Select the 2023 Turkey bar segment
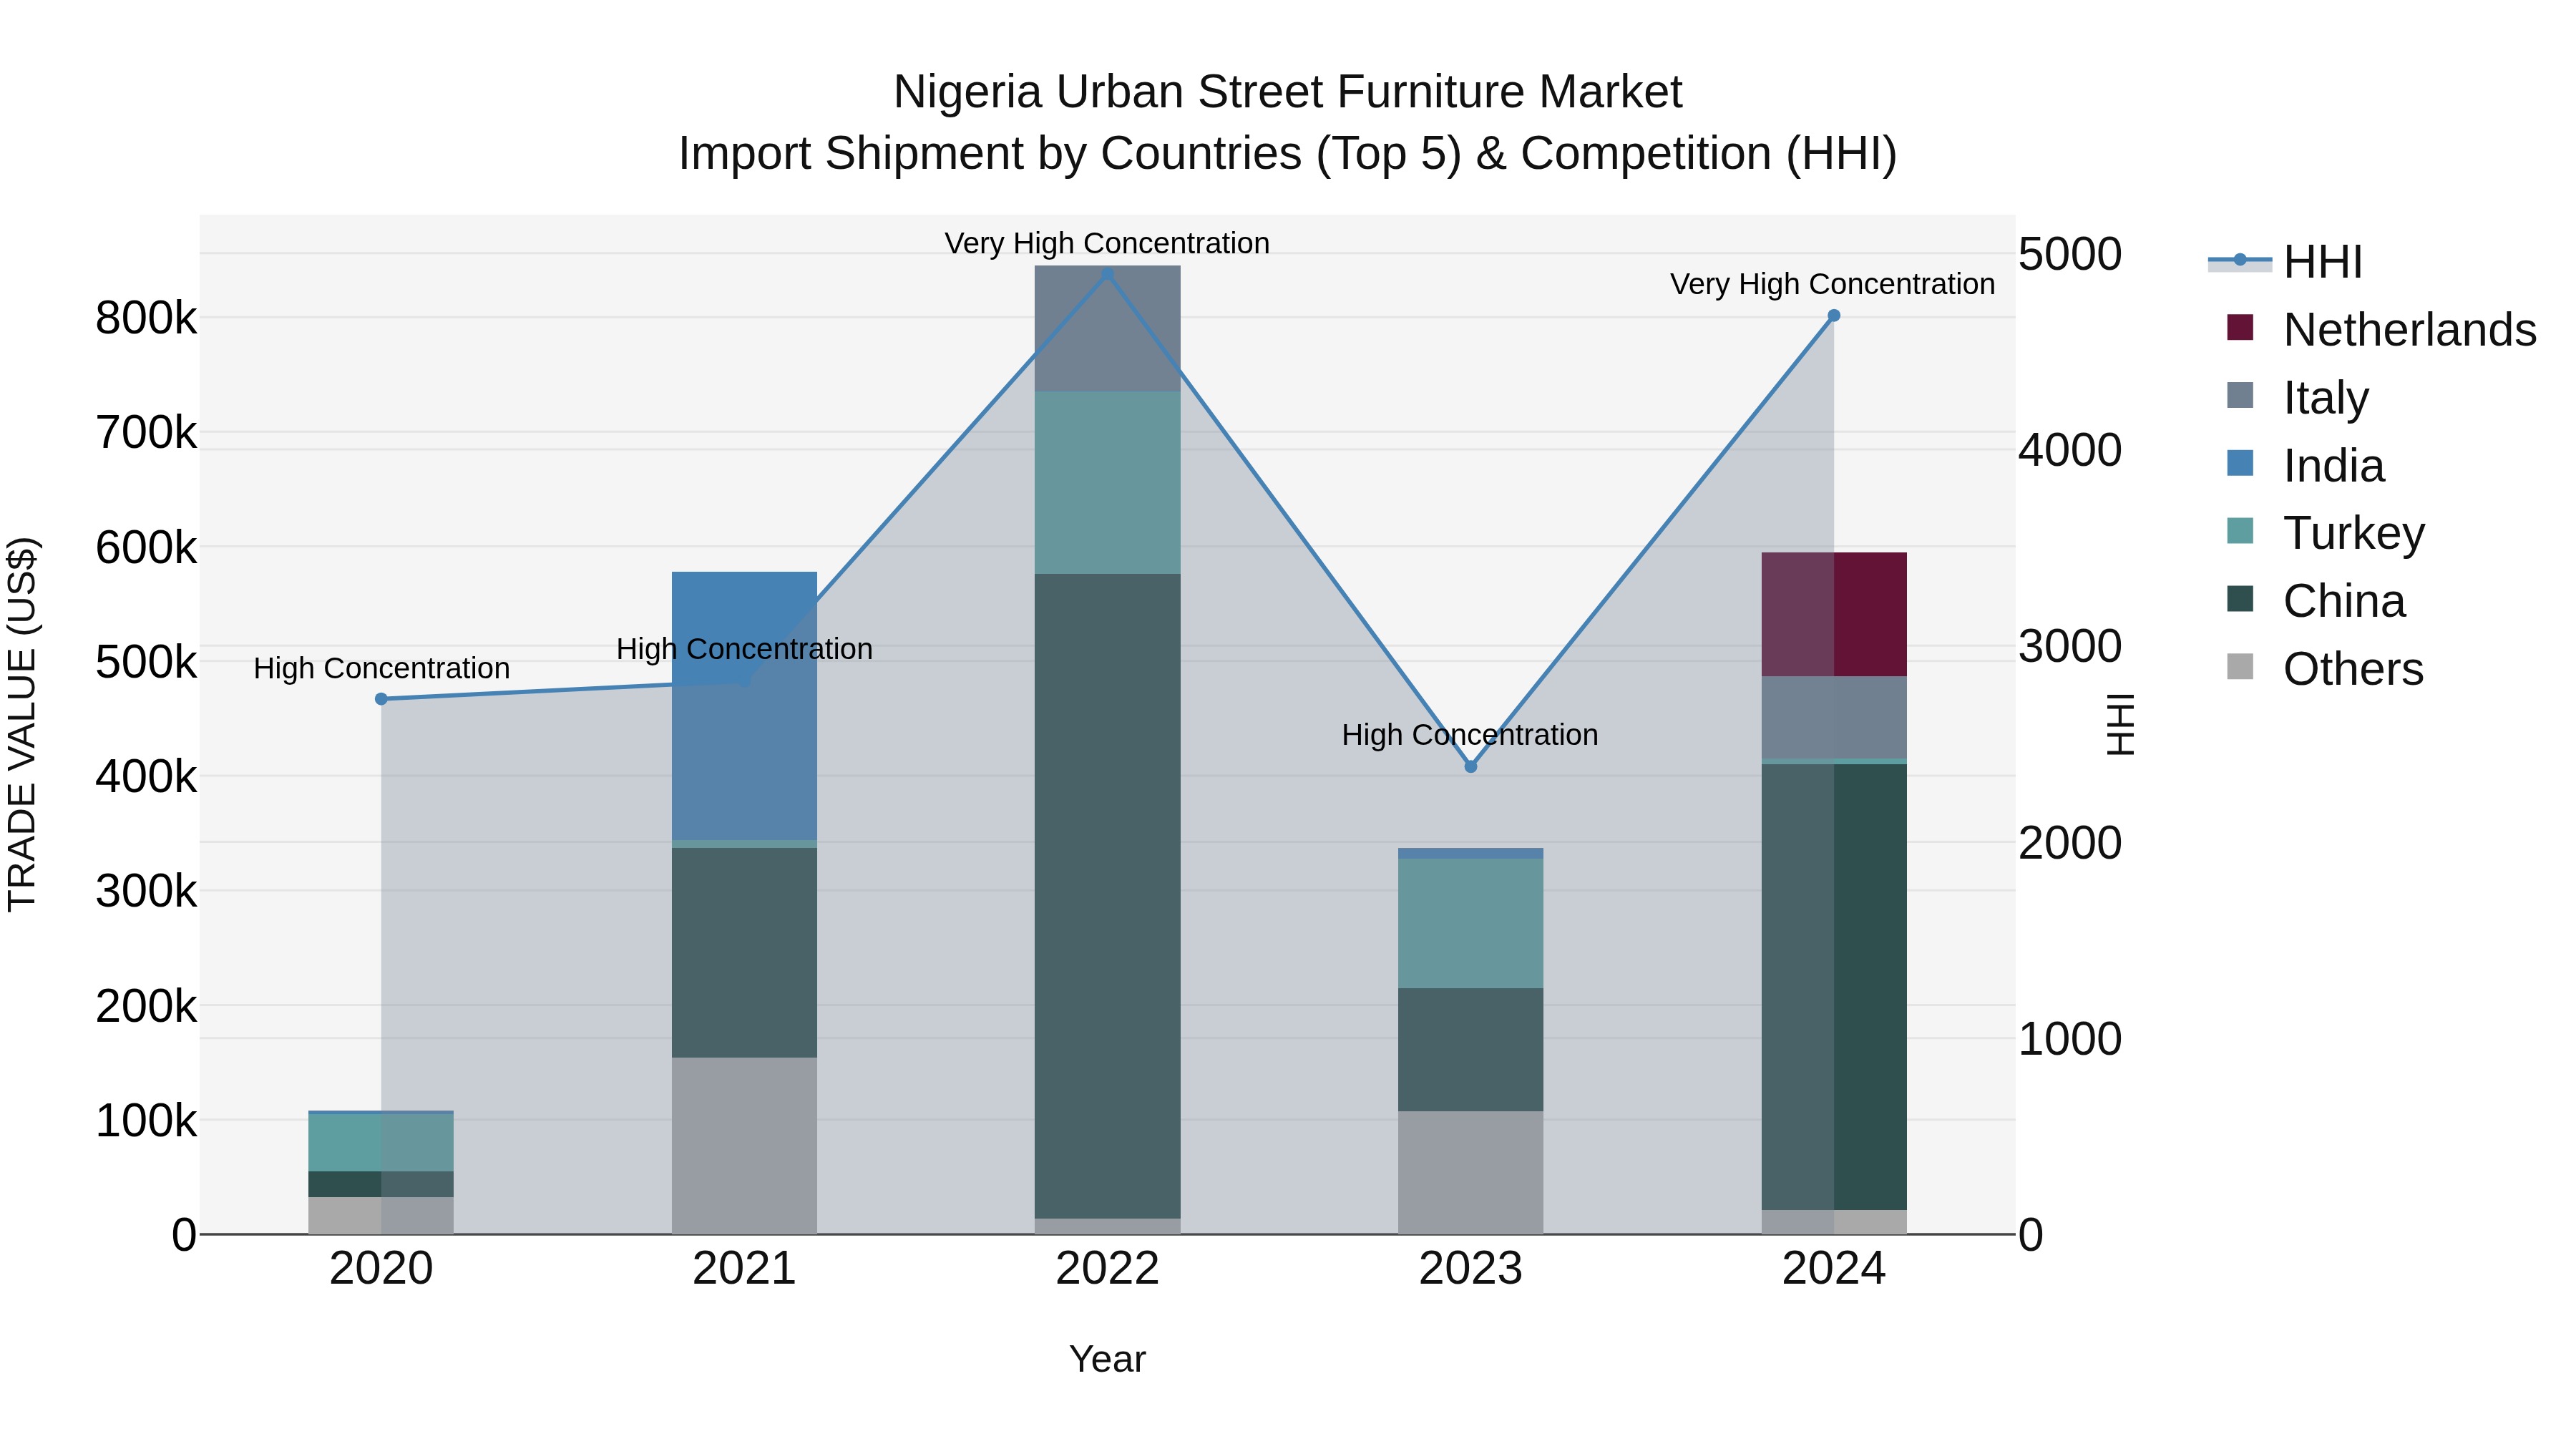 pos(1470,924)
